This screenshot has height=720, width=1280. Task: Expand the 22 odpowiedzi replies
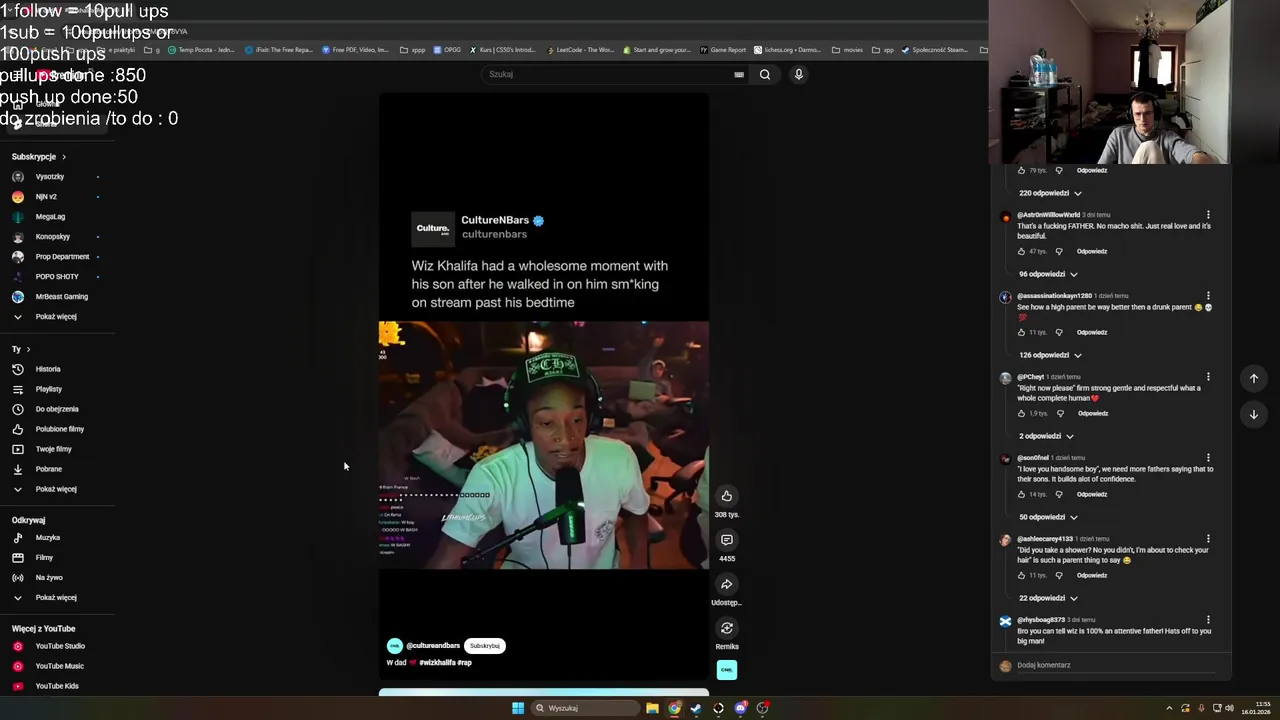1048,598
